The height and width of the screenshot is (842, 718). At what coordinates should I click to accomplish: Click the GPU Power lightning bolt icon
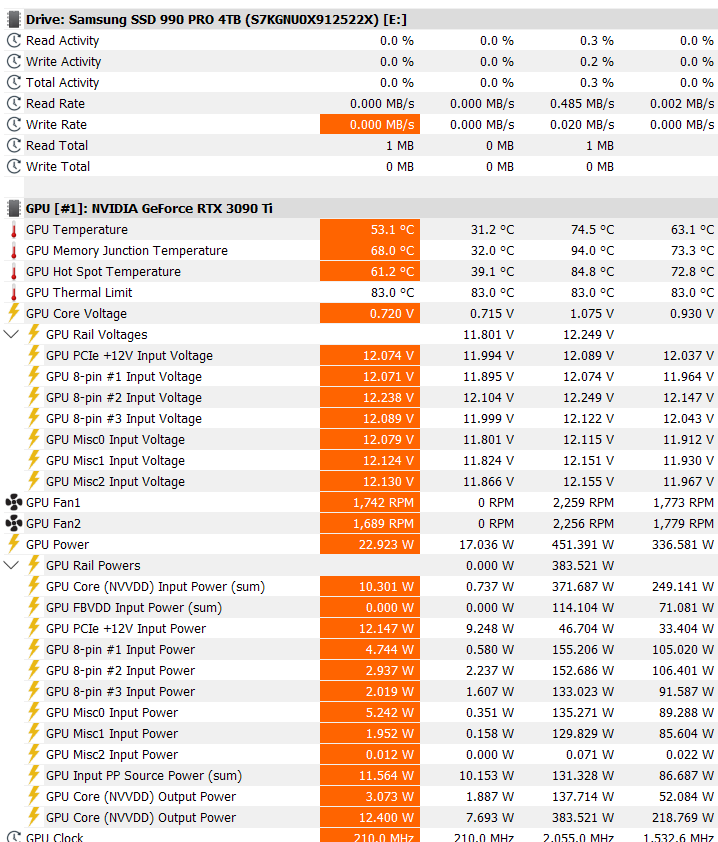(13, 544)
